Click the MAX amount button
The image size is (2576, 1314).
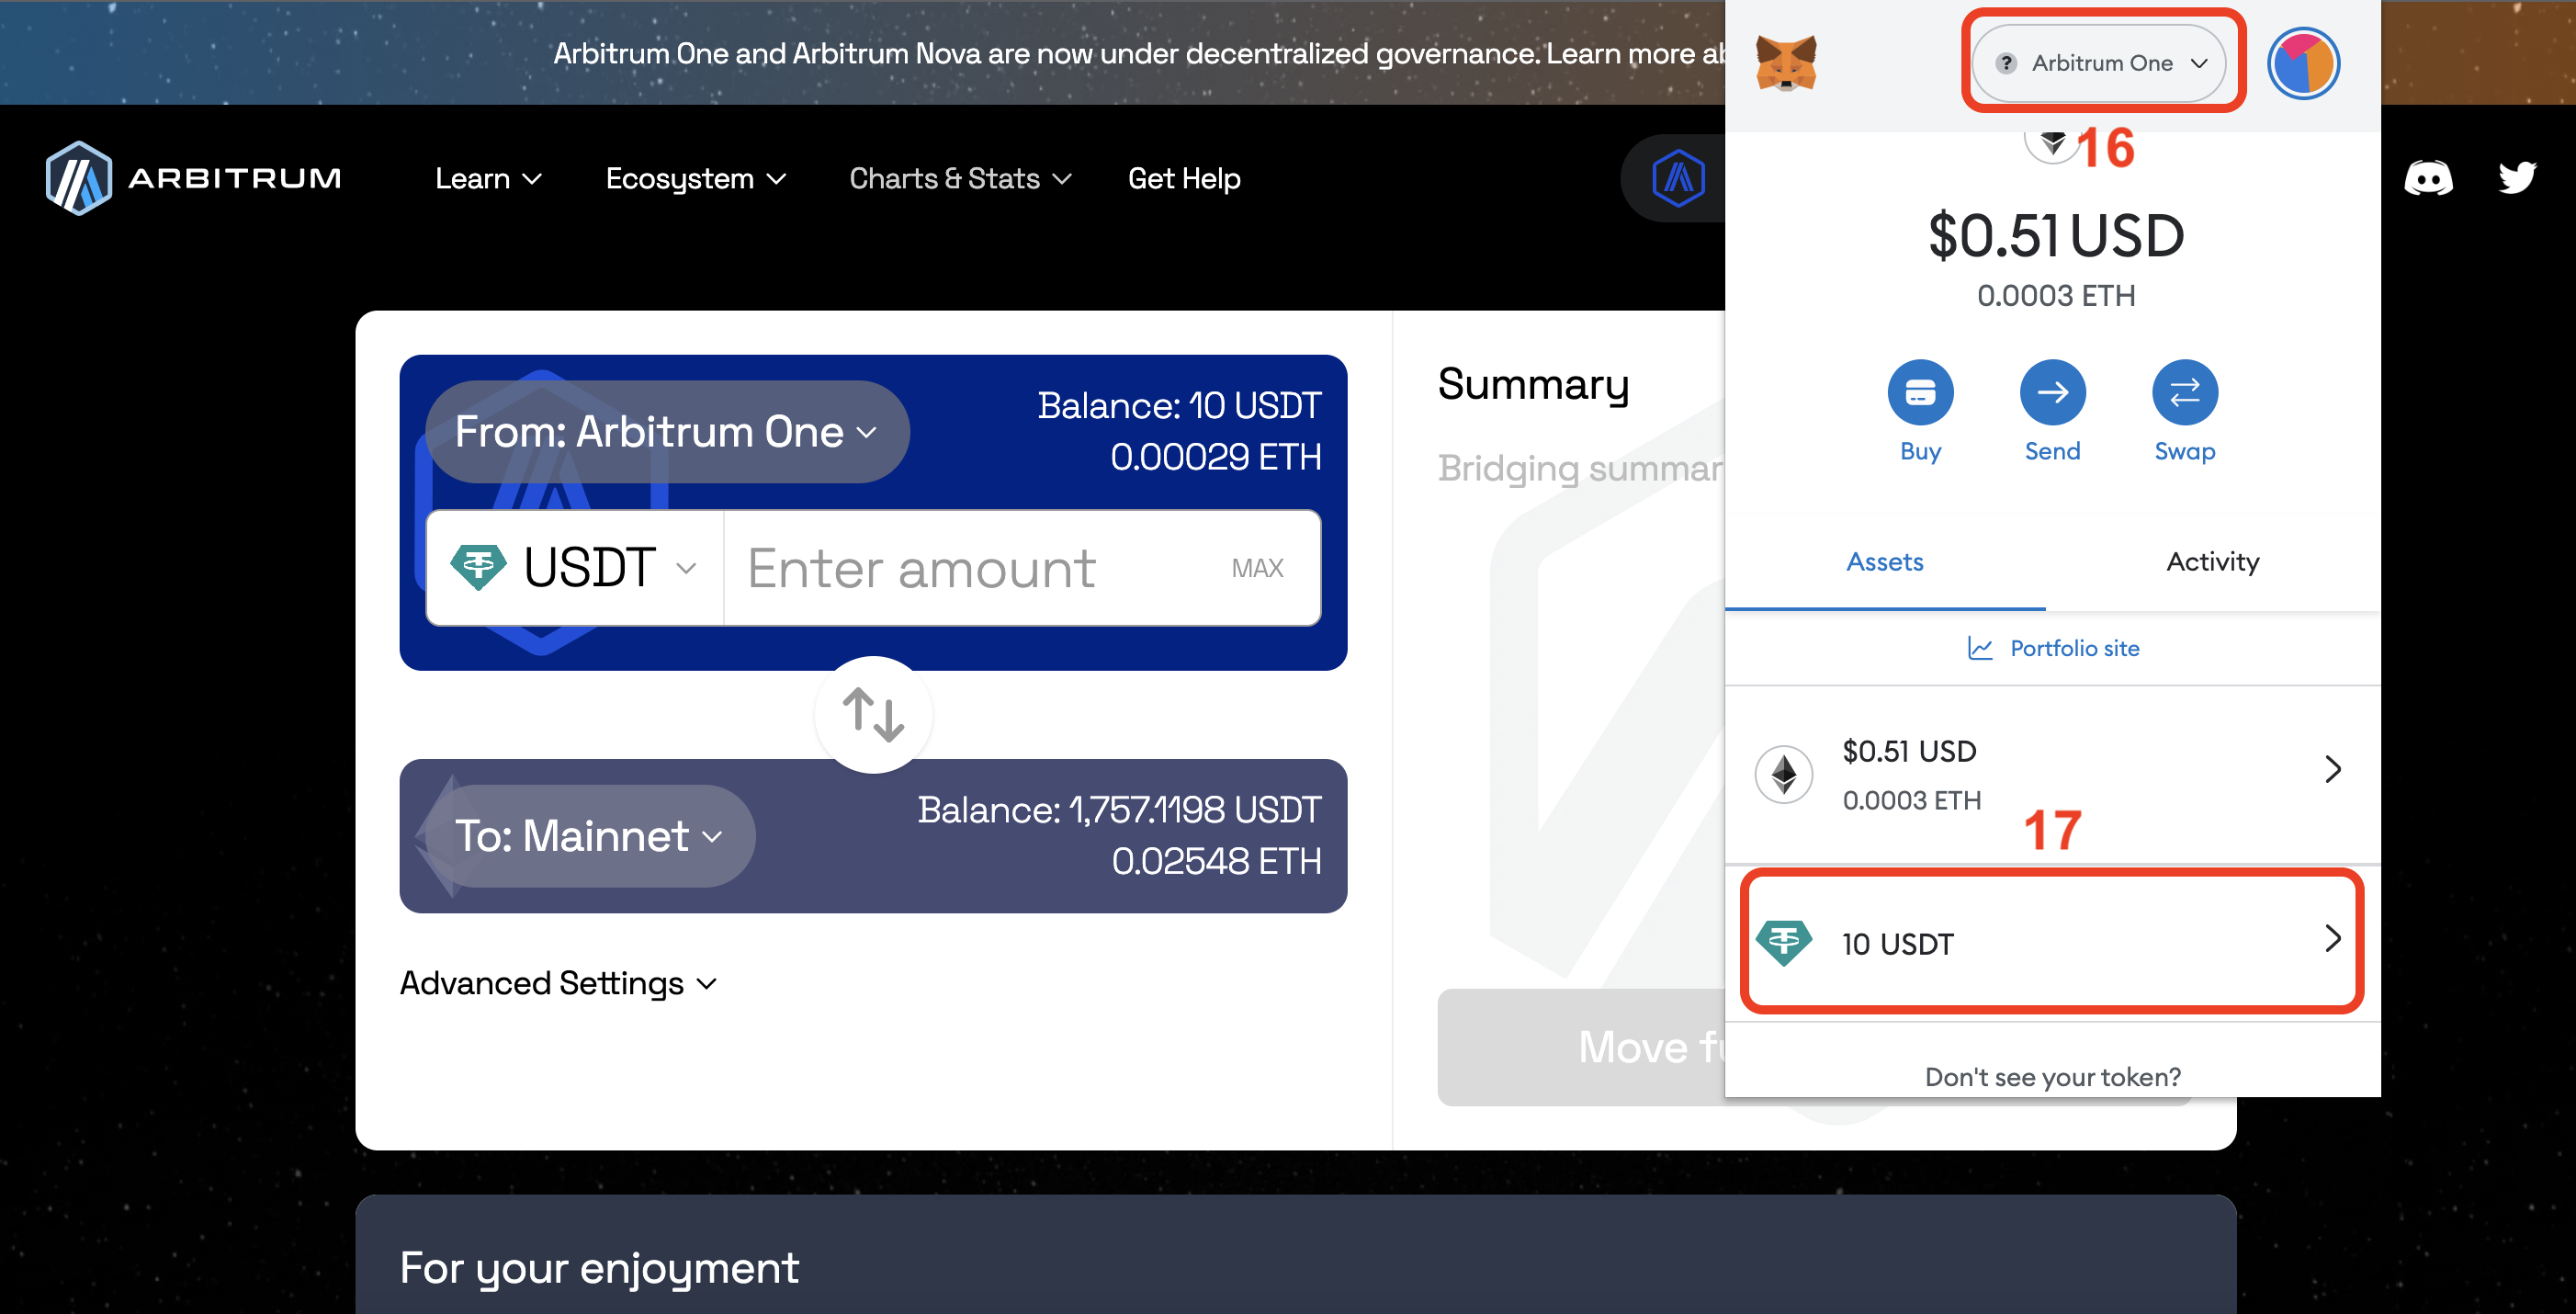click(1256, 568)
